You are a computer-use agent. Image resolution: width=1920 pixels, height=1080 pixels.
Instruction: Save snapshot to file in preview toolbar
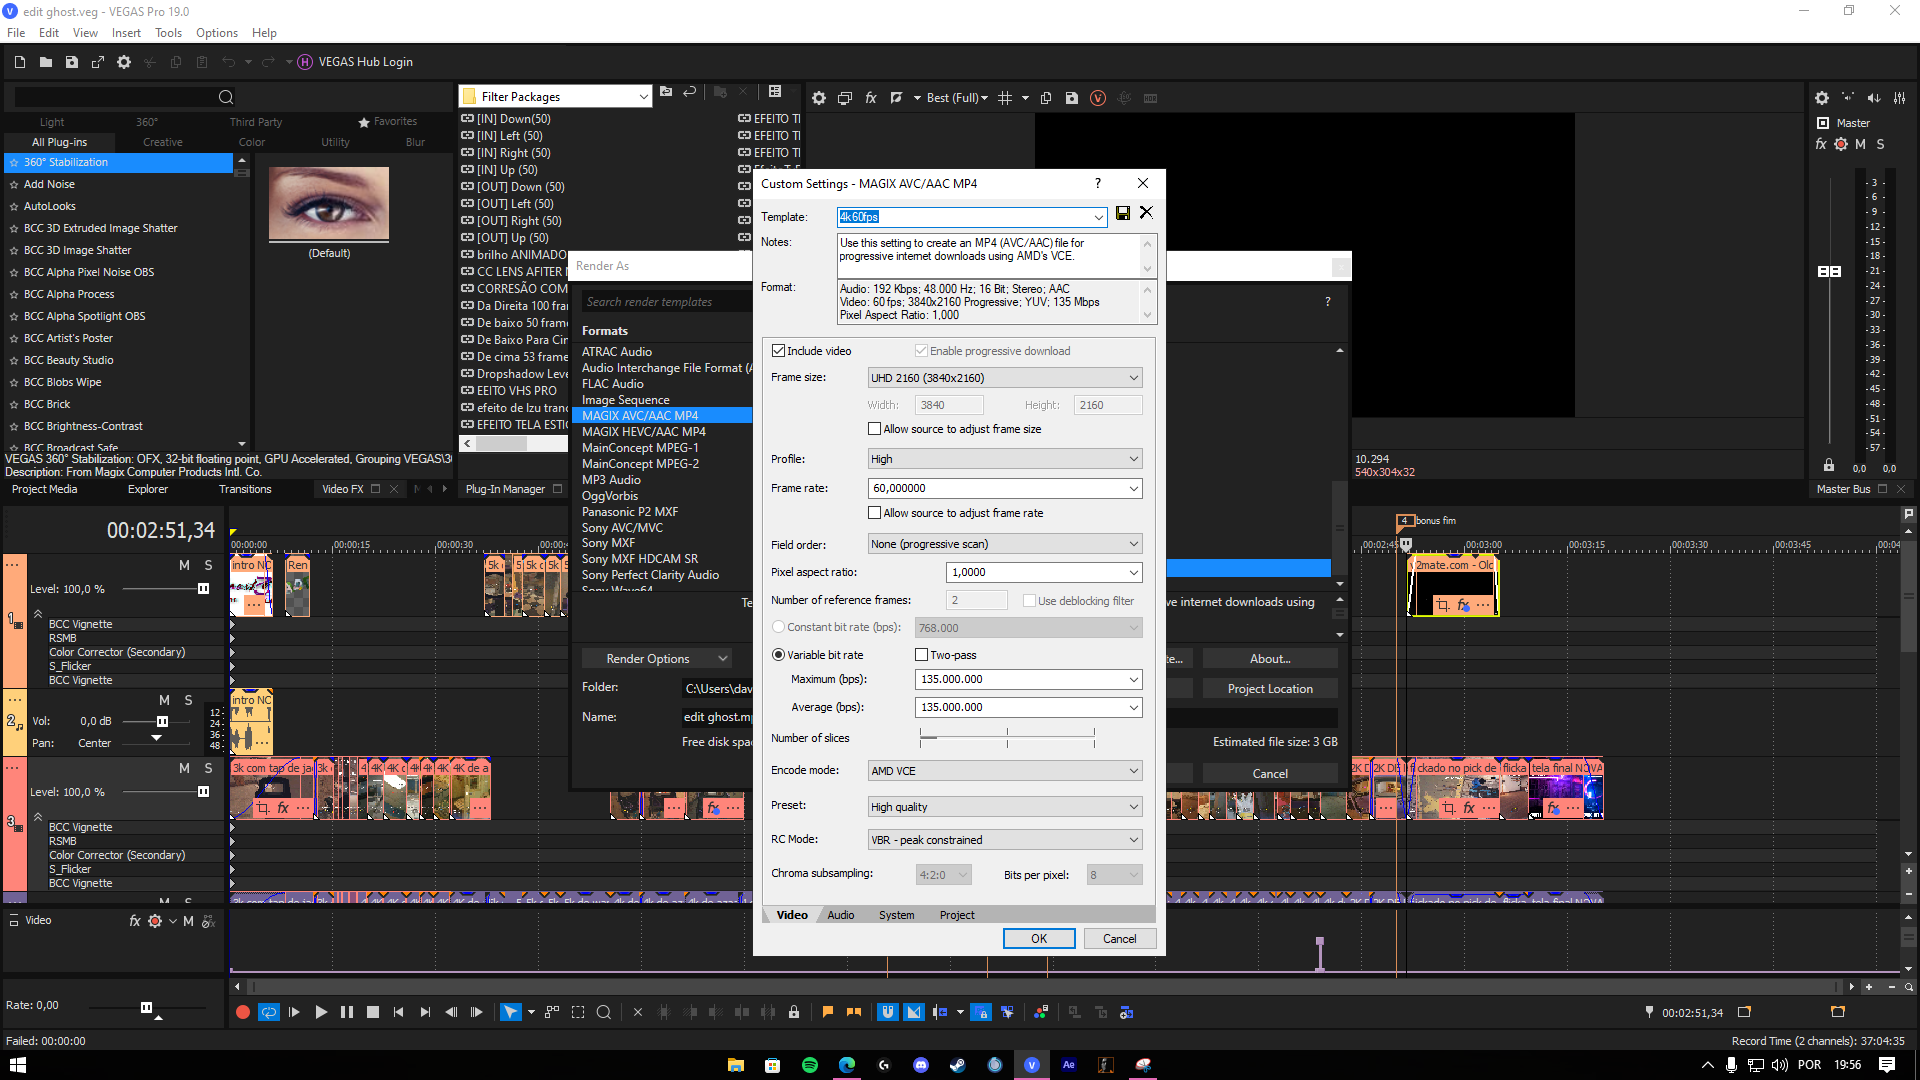[1072, 98]
